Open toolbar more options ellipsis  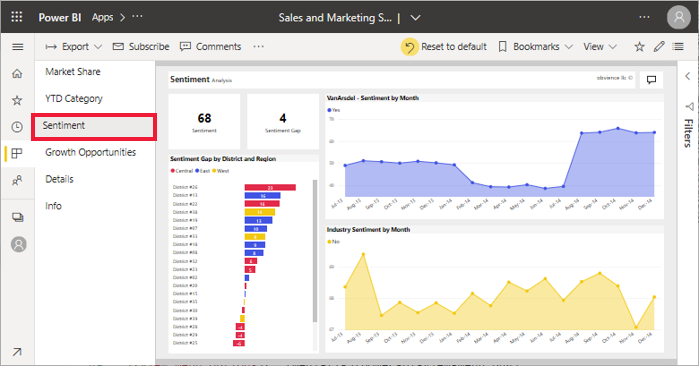pos(258,46)
